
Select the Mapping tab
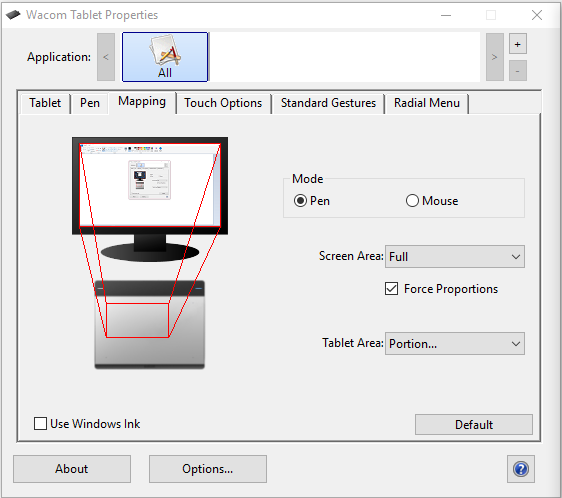pyautogui.click(x=142, y=102)
